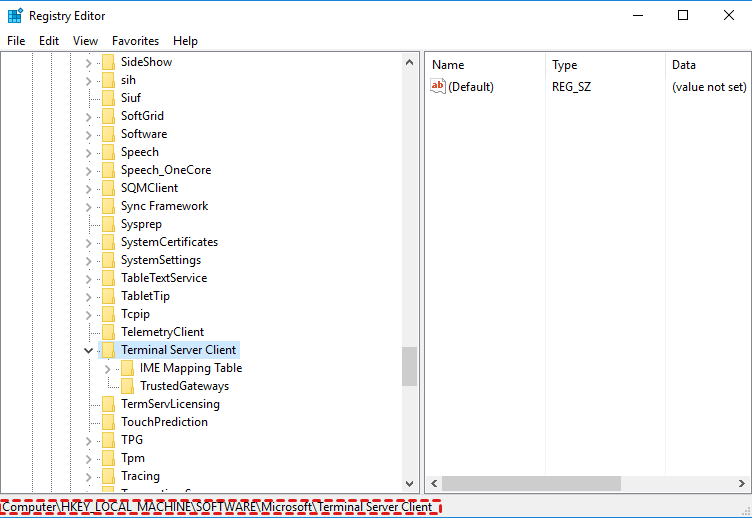Select the Tracing key label
The image size is (752, 518).
140,476
